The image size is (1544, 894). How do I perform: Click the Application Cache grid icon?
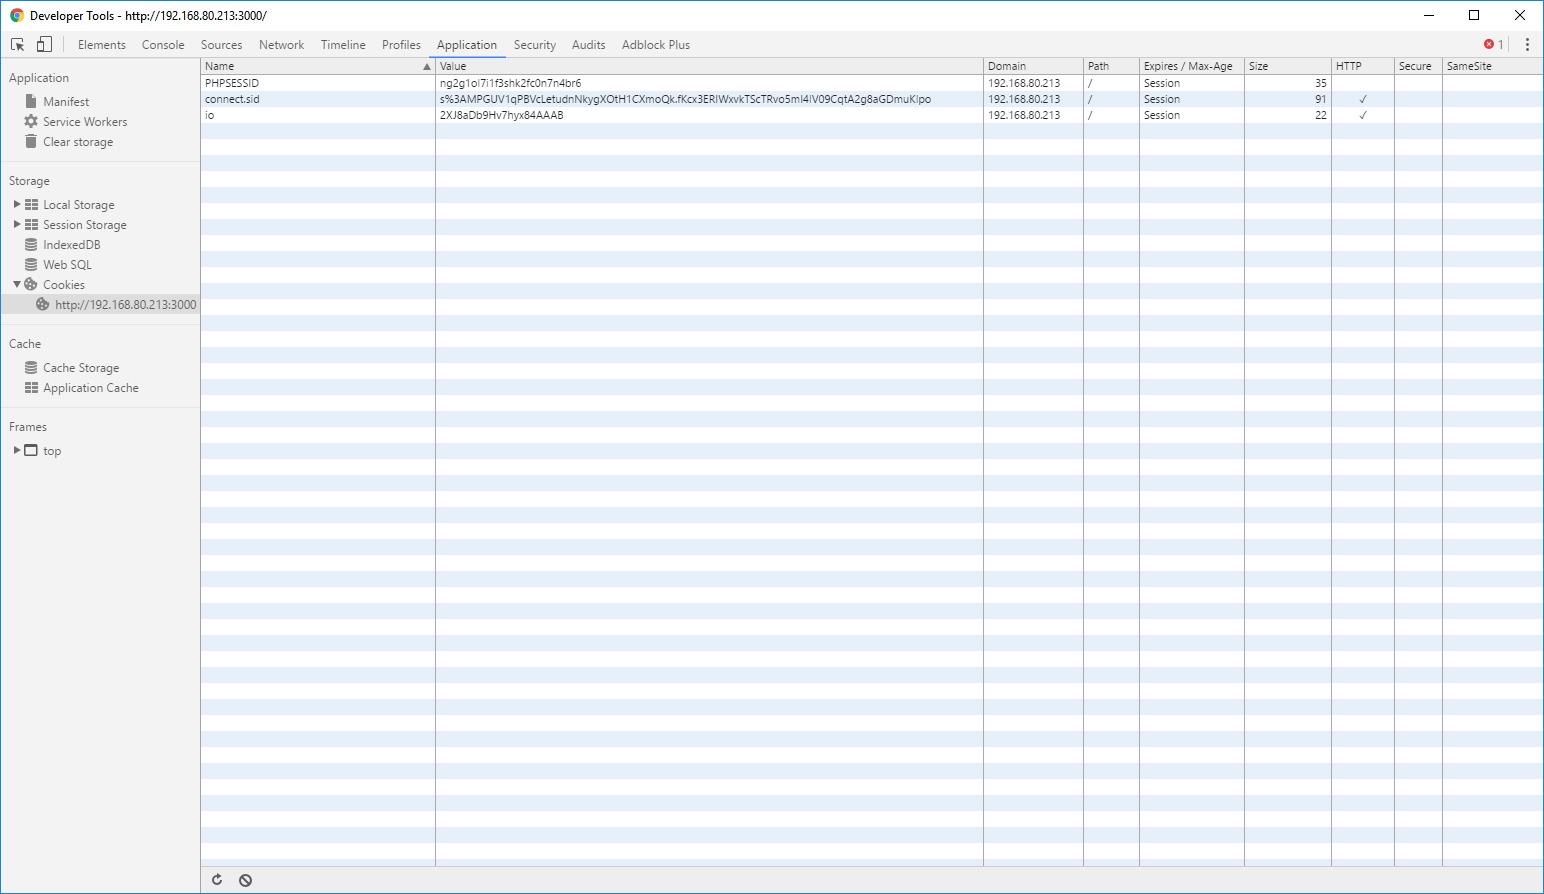(x=32, y=387)
